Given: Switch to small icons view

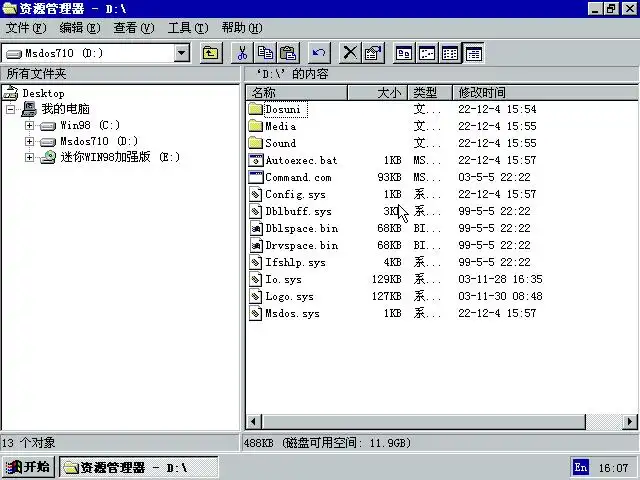Looking at the screenshot, I should tap(427, 53).
